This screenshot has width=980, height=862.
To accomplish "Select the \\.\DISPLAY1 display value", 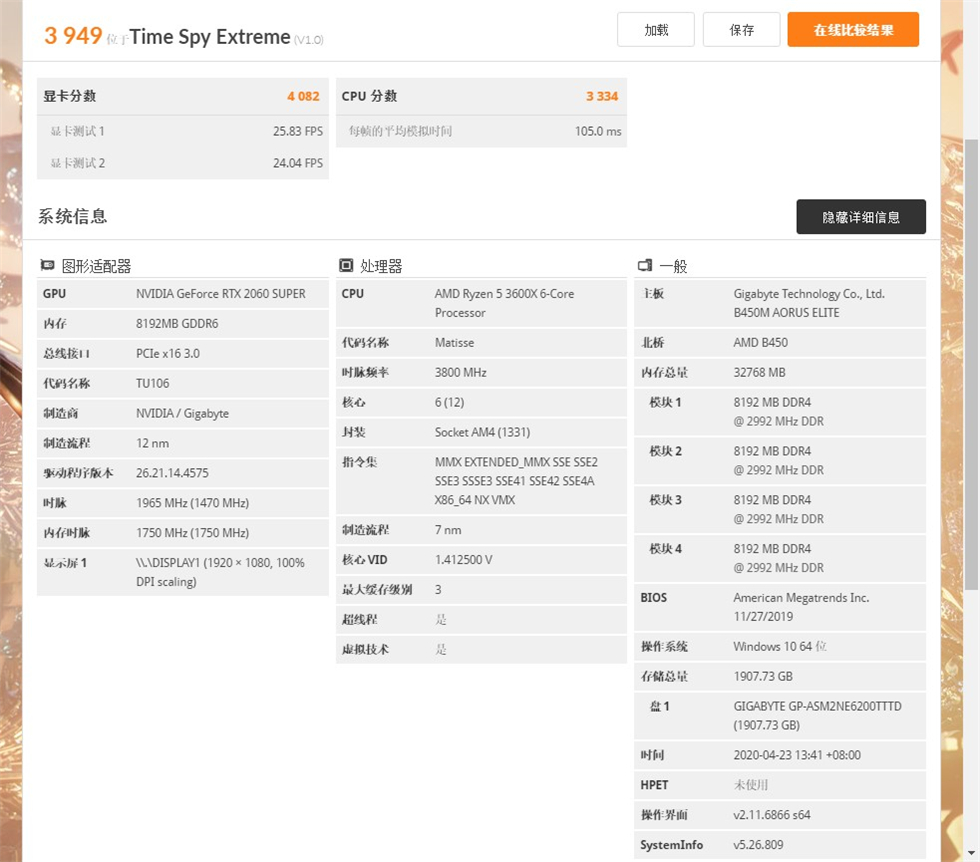I will click(220, 572).
